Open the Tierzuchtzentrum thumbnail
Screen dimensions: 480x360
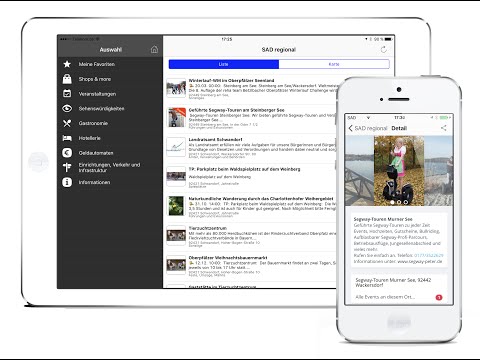(176, 235)
